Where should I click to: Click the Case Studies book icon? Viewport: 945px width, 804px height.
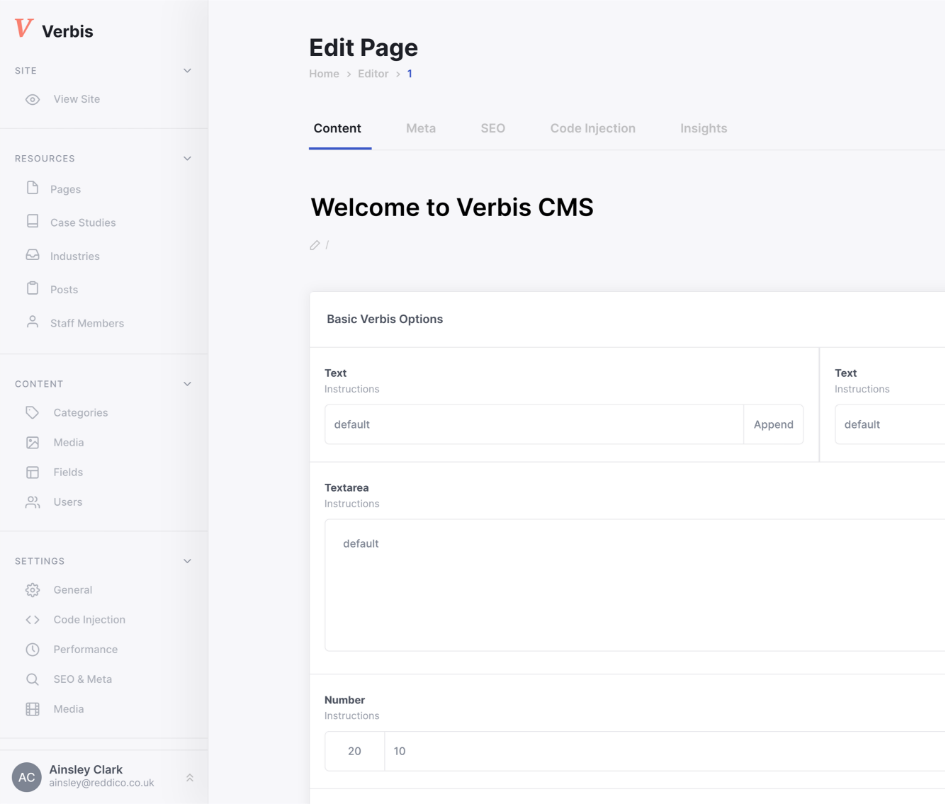coord(33,221)
